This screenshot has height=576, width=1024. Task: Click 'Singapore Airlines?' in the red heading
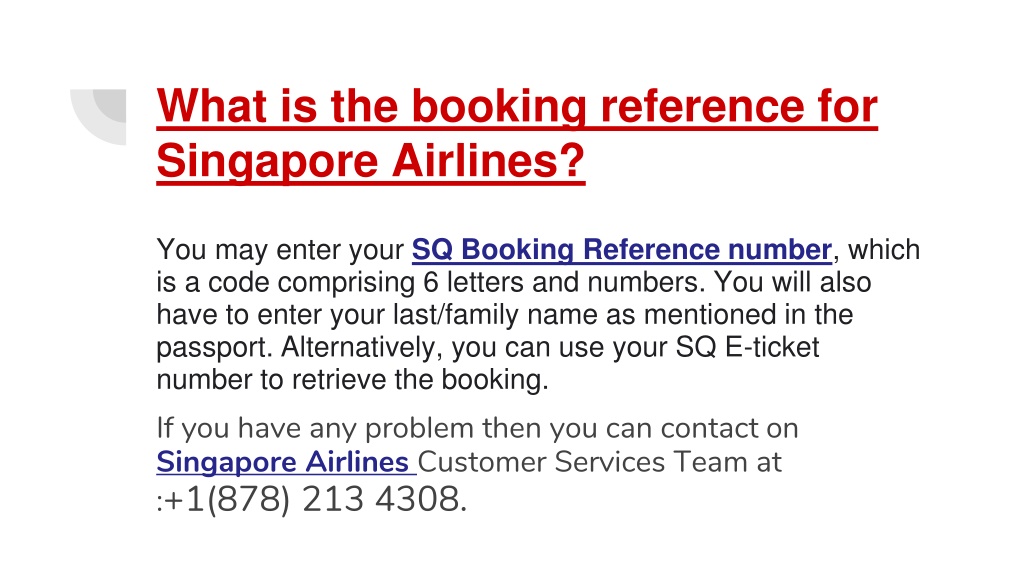[370, 161]
